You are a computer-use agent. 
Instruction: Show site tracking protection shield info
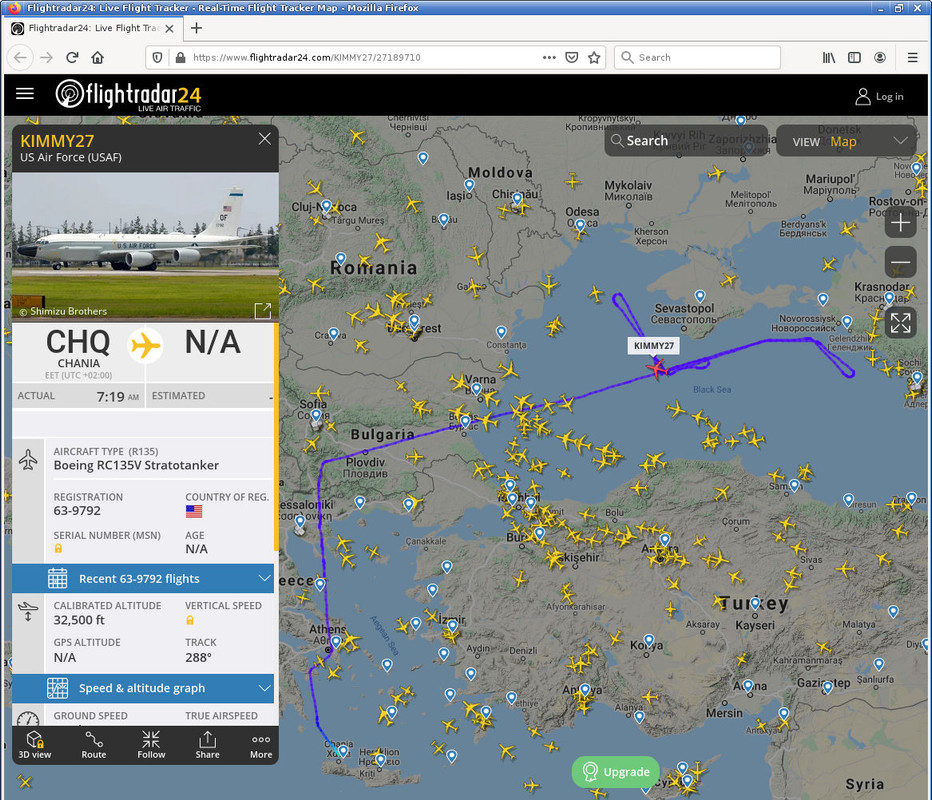click(x=157, y=57)
